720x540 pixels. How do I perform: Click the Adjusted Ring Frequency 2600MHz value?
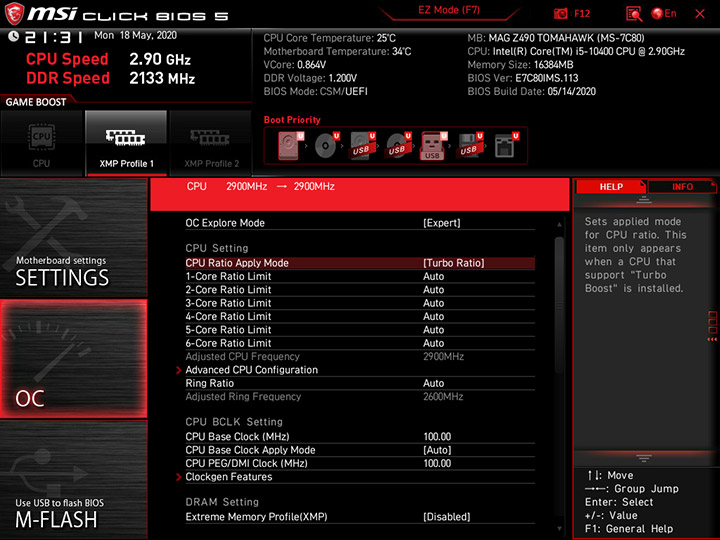click(444, 397)
